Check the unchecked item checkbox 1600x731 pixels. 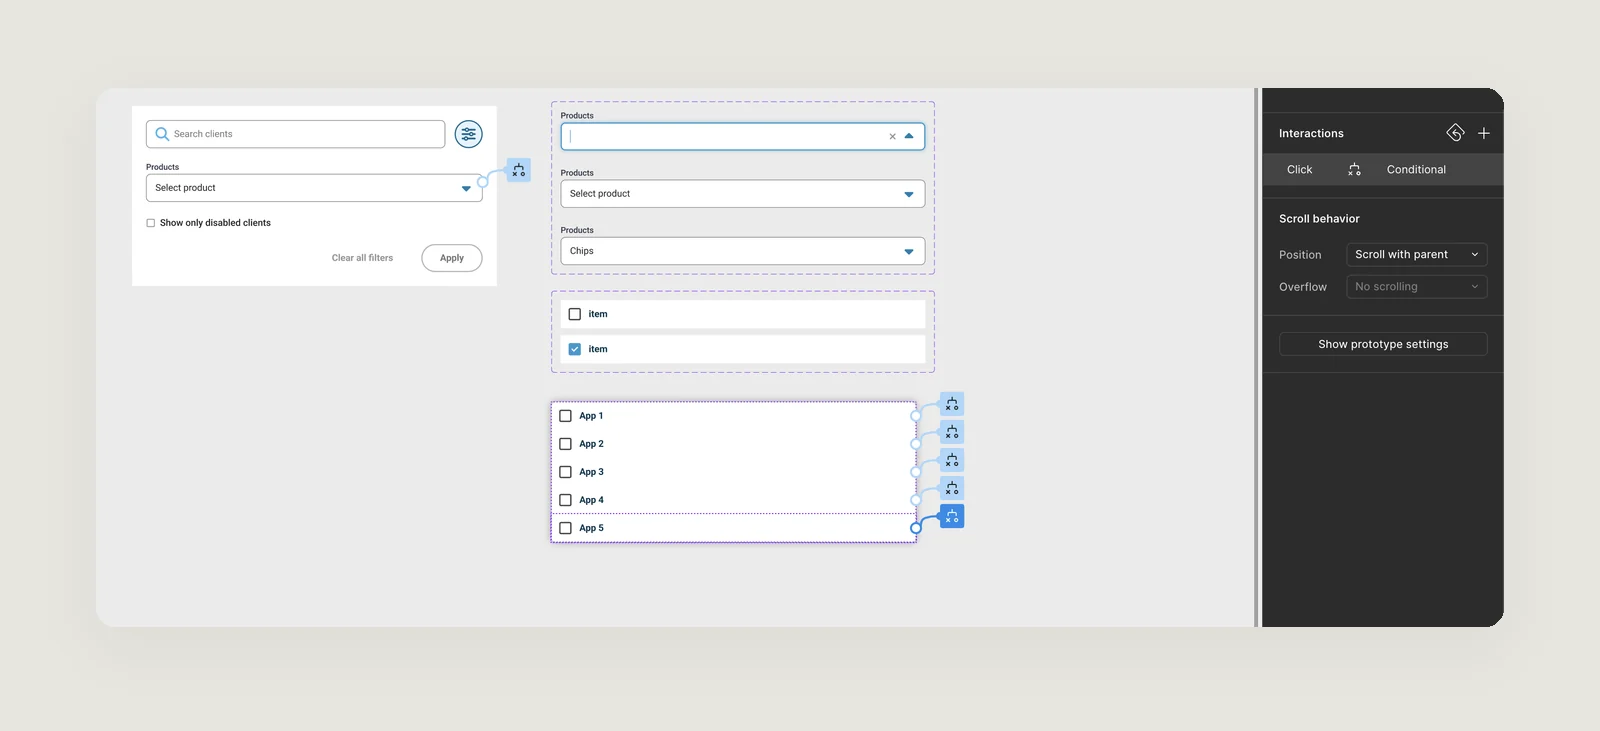pyautogui.click(x=575, y=314)
